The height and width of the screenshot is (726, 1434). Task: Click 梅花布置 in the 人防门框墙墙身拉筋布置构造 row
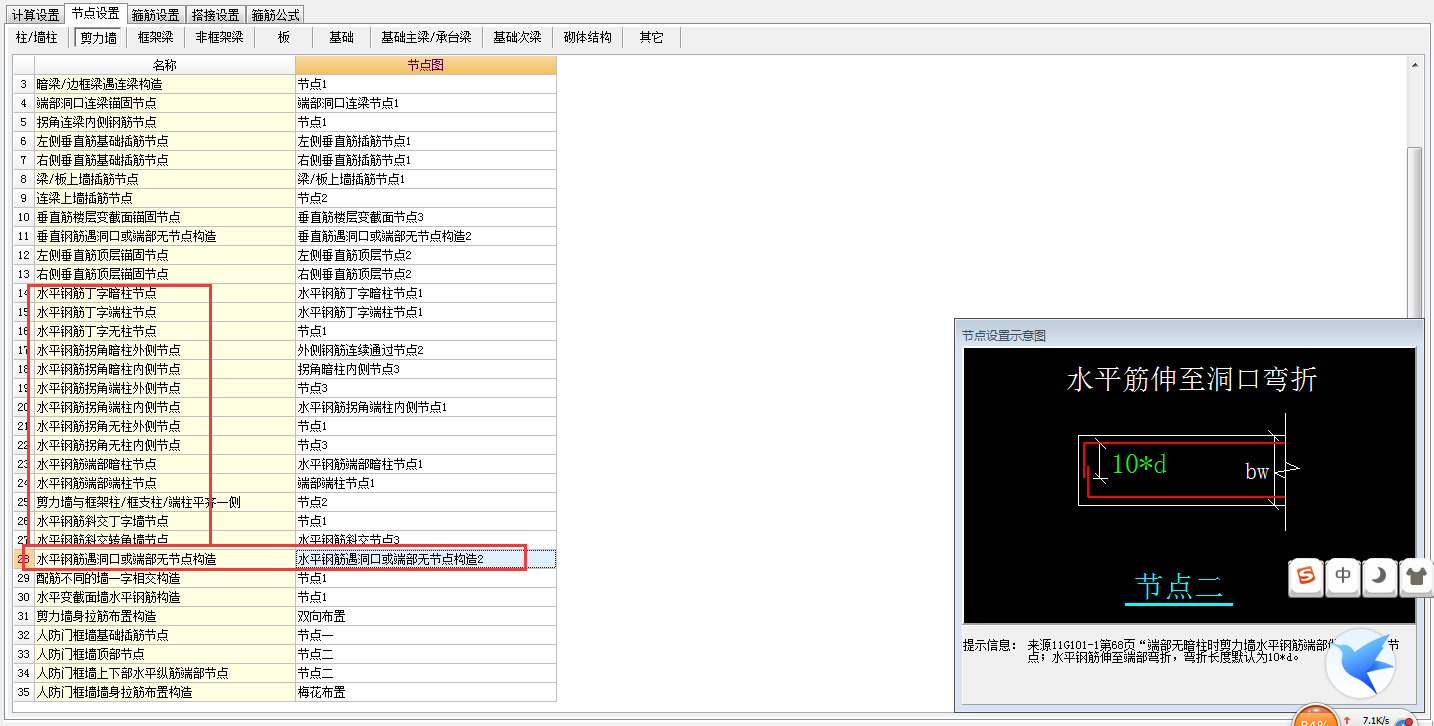click(426, 692)
